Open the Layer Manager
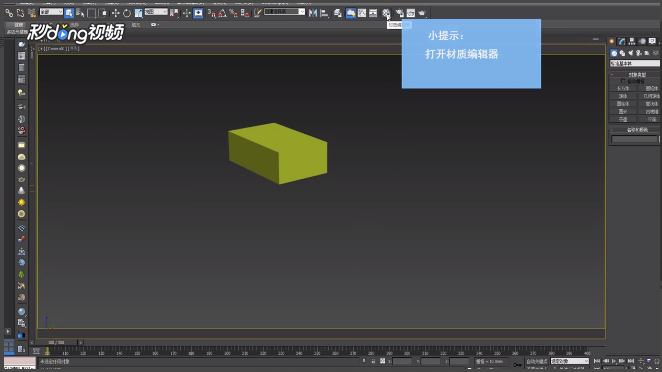Screen dimensions: 662x372 pos(338,13)
